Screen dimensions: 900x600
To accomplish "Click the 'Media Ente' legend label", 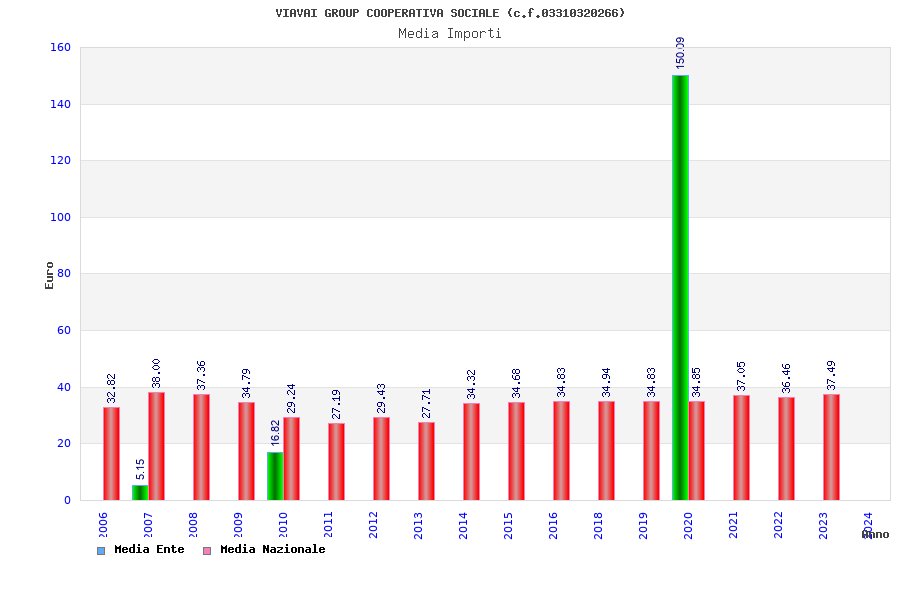I will (x=149, y=549).
